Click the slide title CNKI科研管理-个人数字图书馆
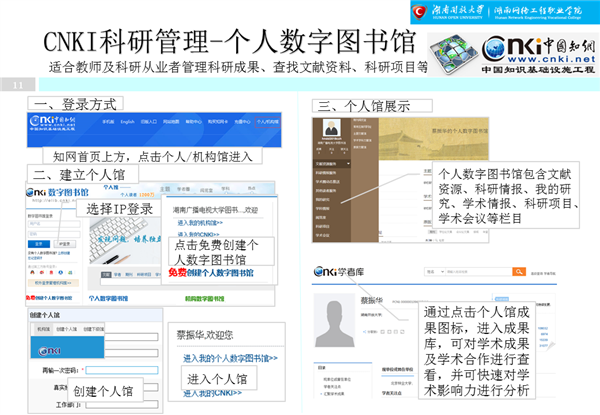This screenshot has width=600, height=415. tap(230, 41)
